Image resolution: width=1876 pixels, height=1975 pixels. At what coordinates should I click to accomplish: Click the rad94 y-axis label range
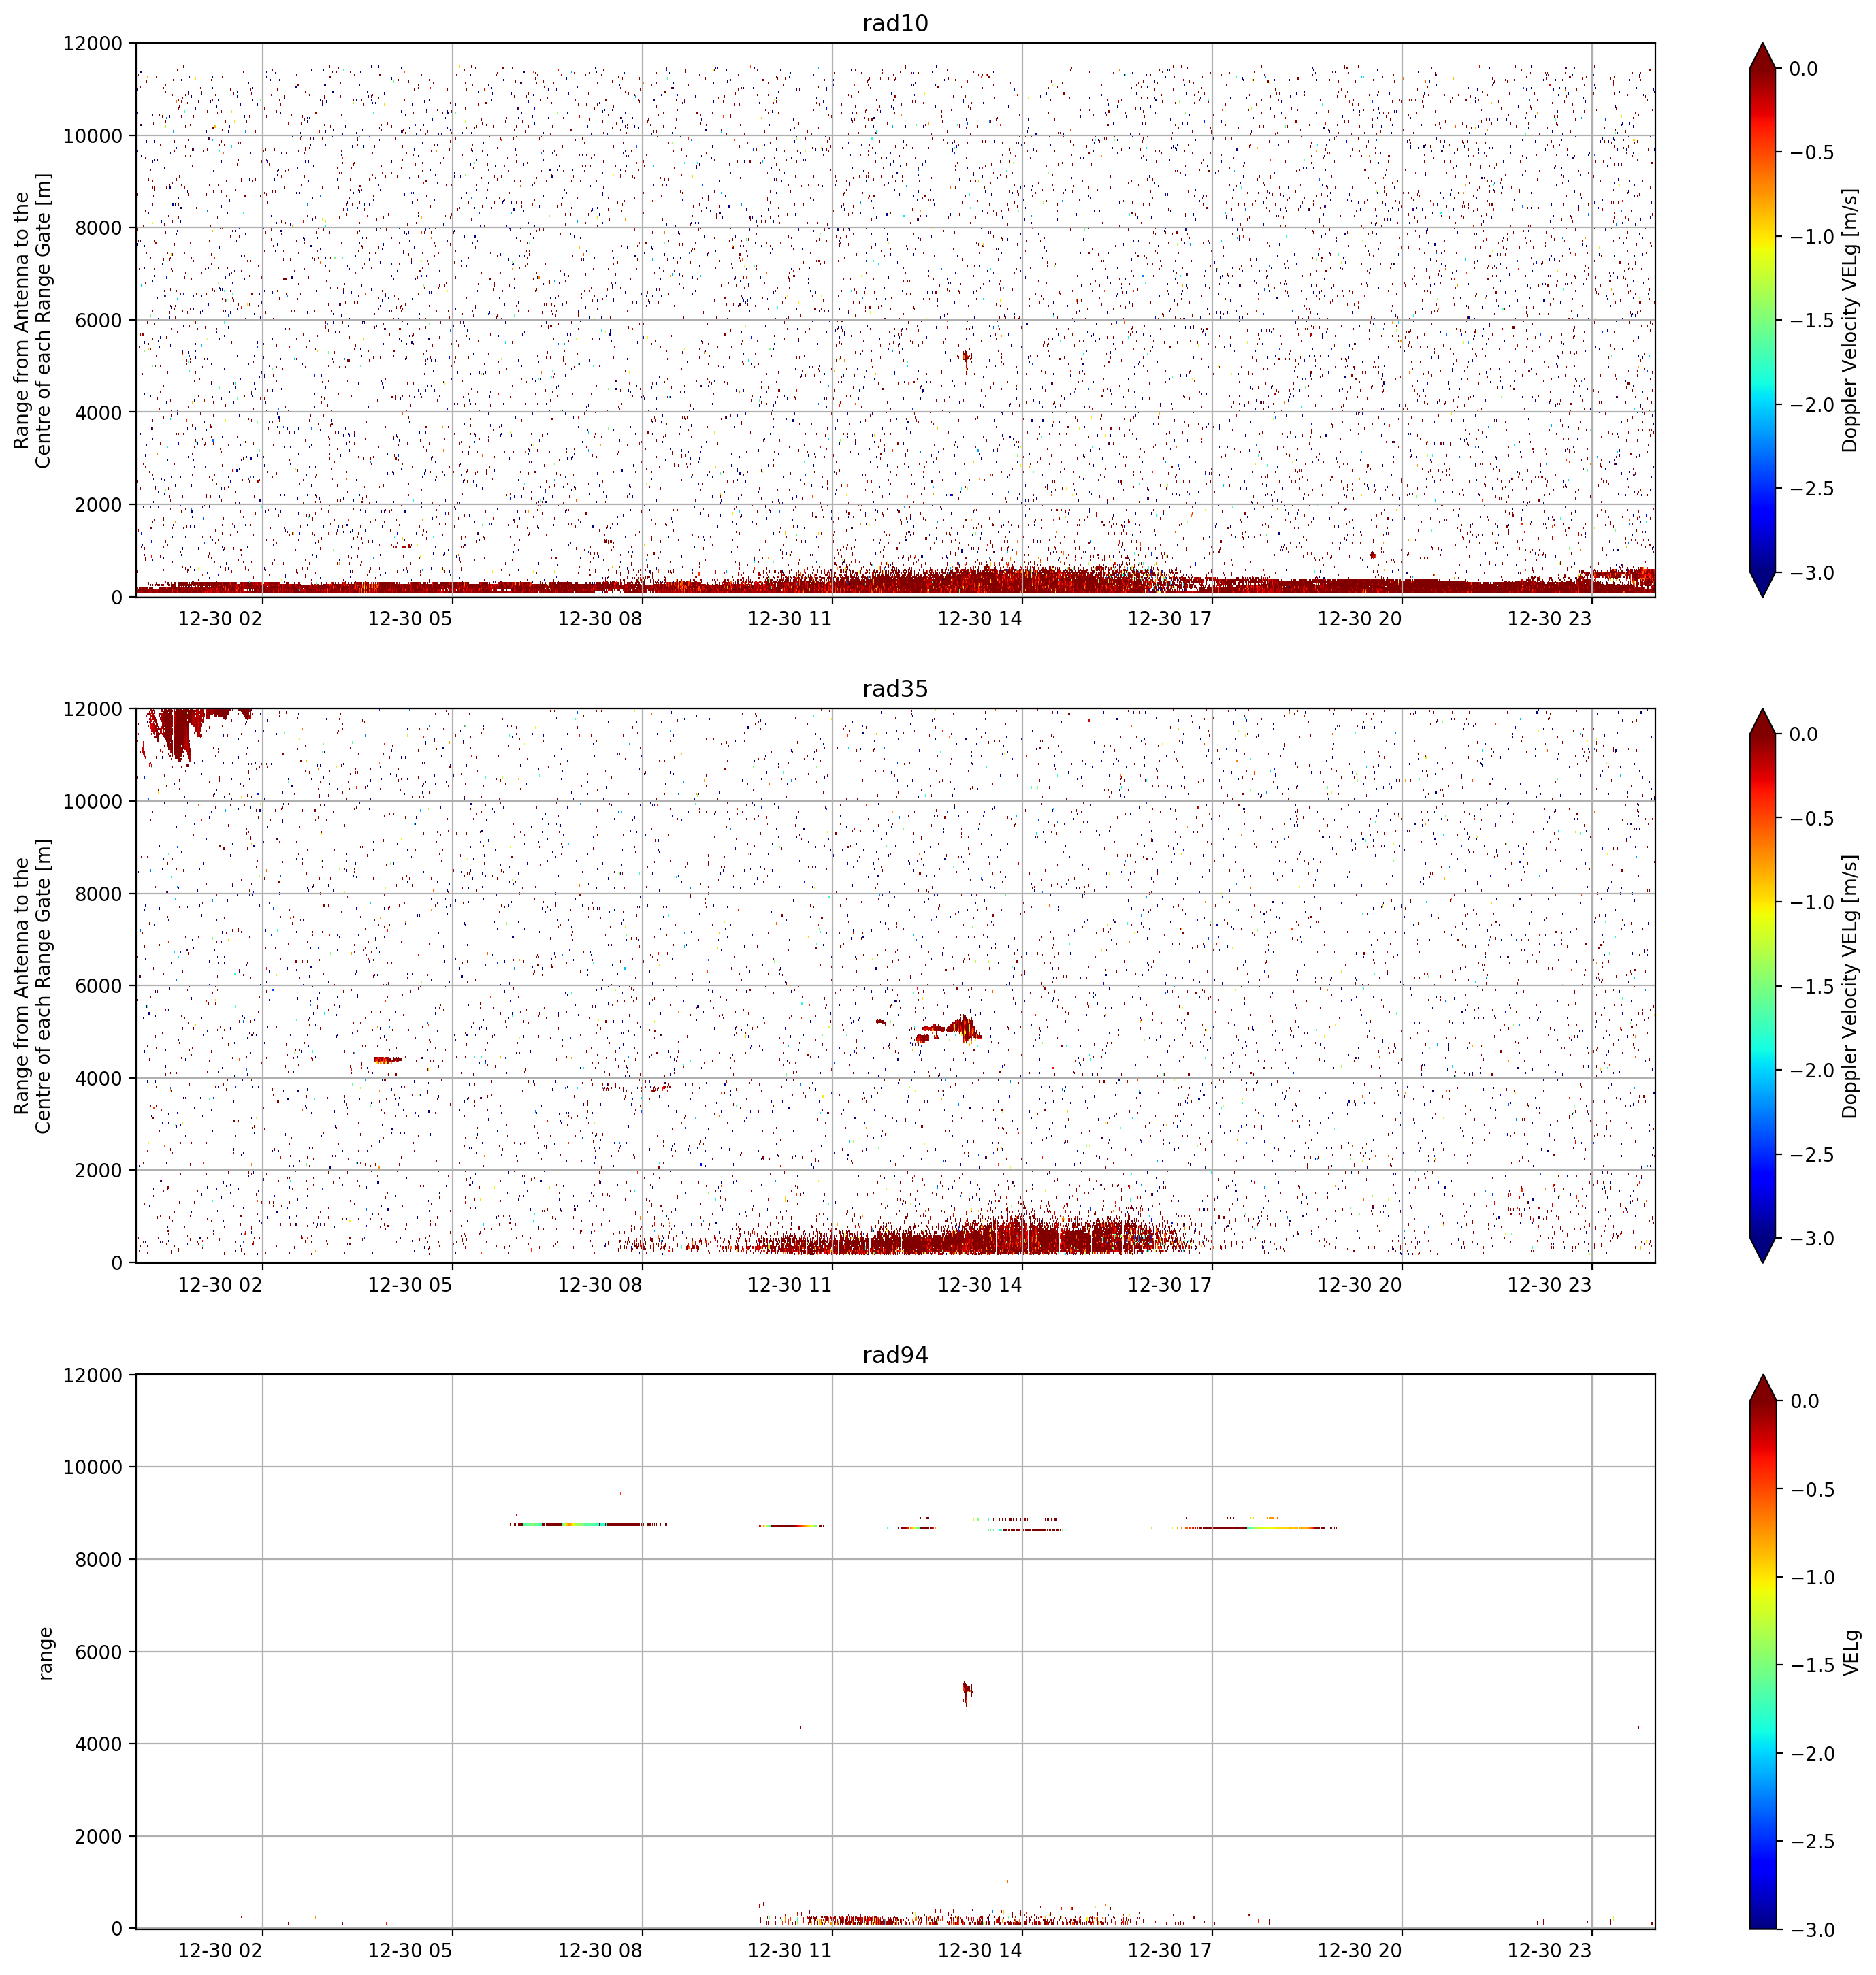coord(44,1652)
